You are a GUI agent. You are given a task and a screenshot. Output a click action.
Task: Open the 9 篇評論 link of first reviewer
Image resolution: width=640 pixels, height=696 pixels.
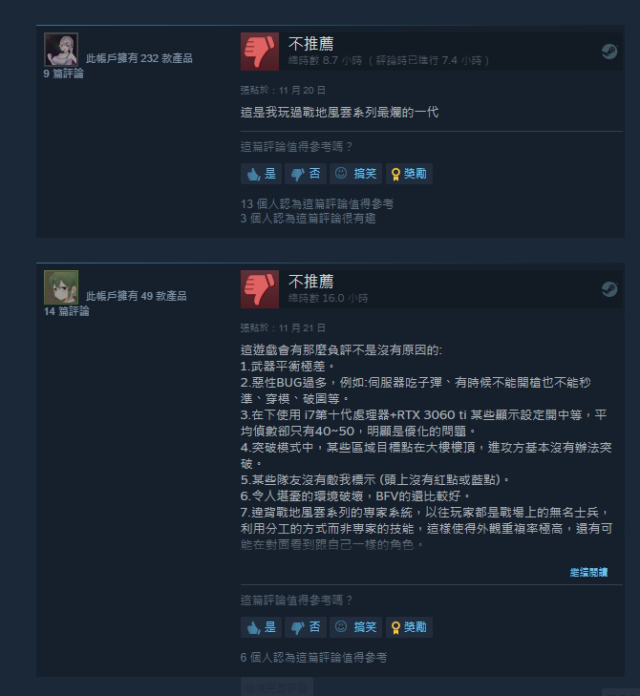click(63, 74)
